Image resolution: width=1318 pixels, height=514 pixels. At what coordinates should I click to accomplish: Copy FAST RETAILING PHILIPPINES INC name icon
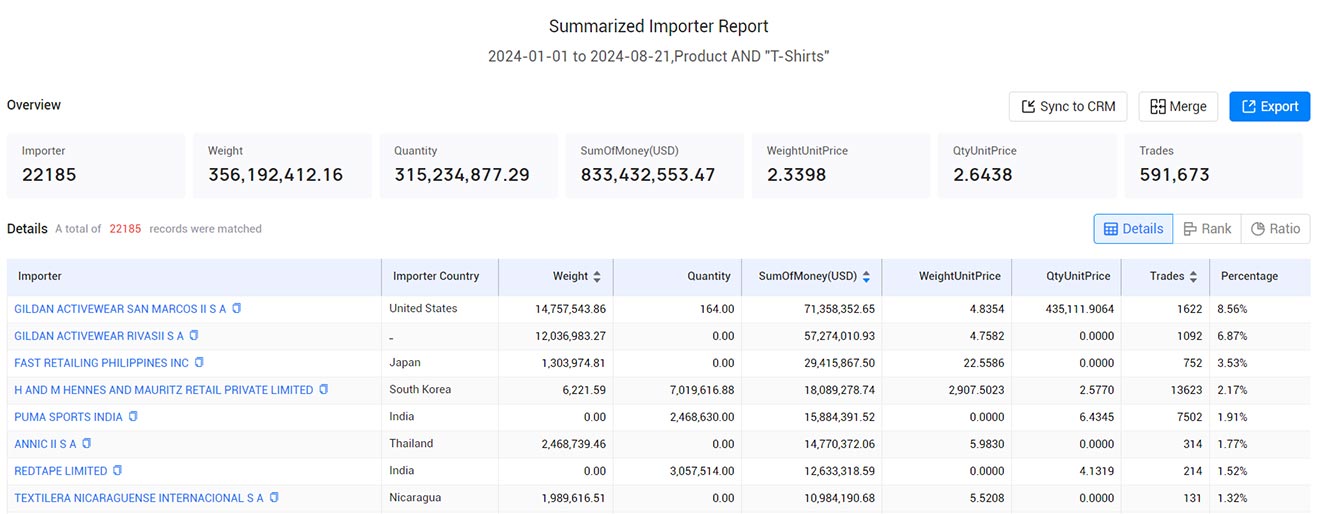[199, 363]
